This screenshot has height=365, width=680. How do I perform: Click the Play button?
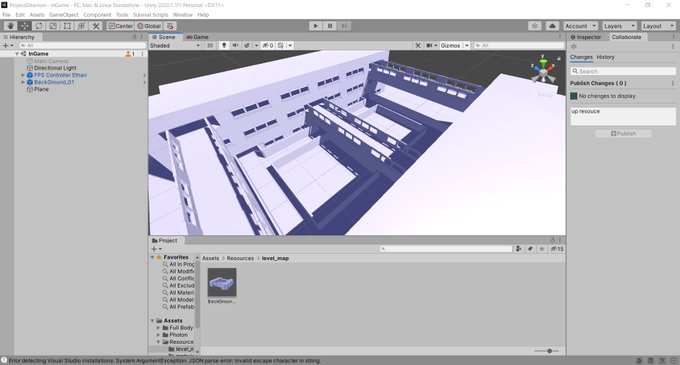coord(316,26)
